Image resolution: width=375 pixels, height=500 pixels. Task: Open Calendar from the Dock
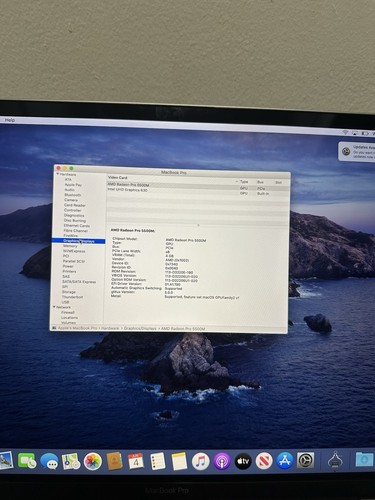tap(136, 461)
